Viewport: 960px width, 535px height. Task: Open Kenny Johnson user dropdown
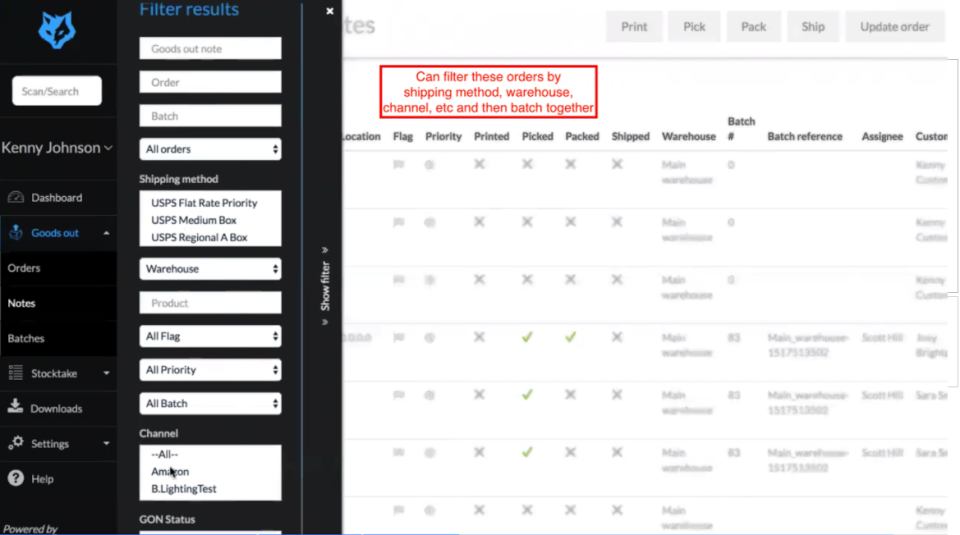56,148
